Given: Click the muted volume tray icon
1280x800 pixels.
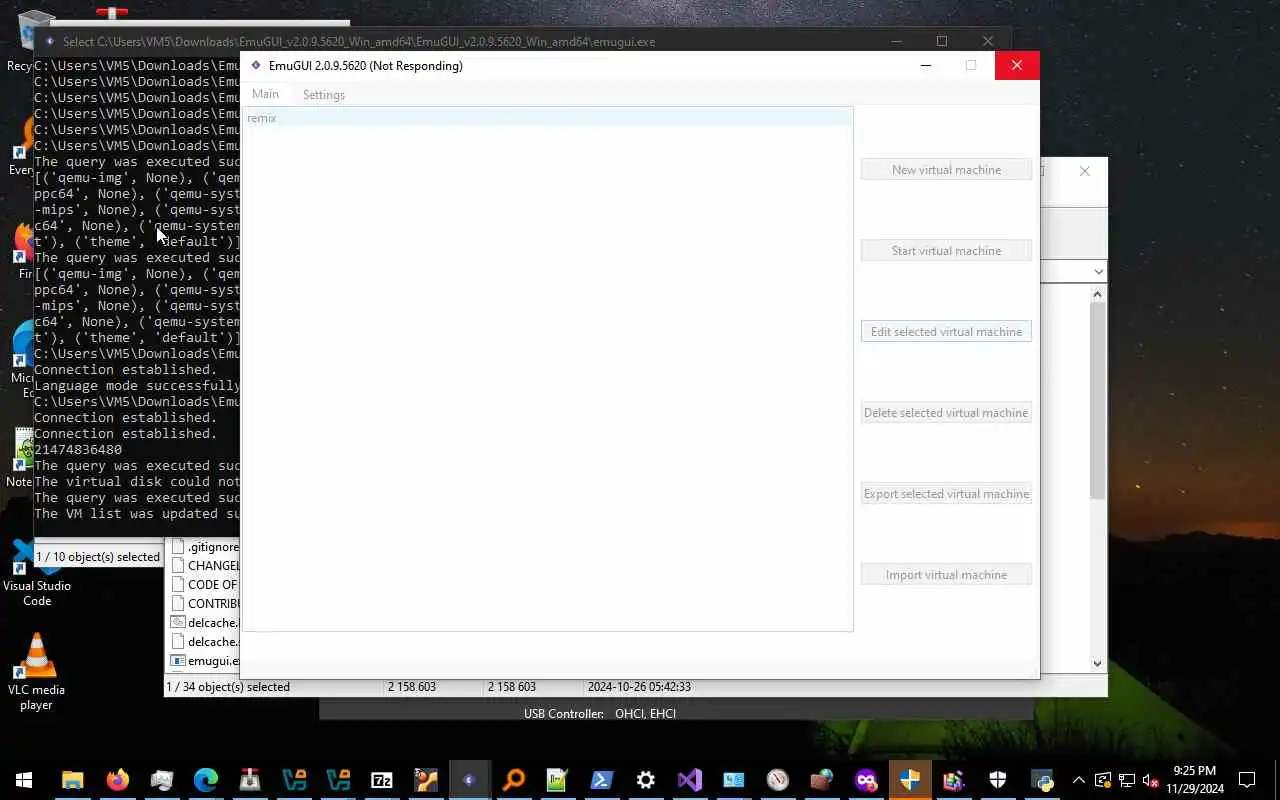Looking at the screenshot, I should pos(1151,780).
